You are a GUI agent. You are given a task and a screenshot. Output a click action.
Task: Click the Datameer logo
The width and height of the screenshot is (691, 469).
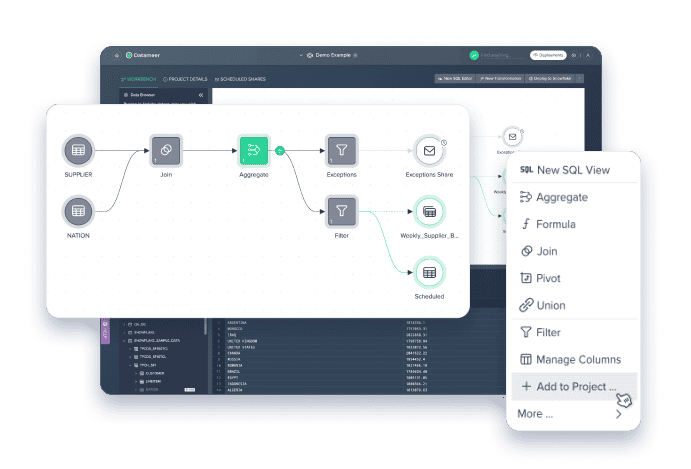pos(143,56)
